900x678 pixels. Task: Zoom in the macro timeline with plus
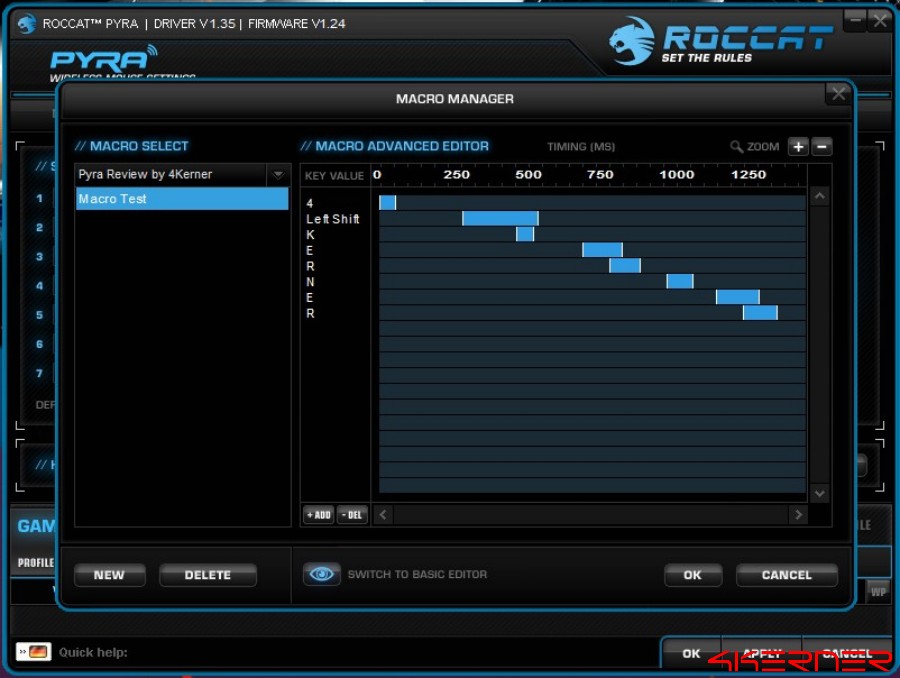tap(798, 147)
